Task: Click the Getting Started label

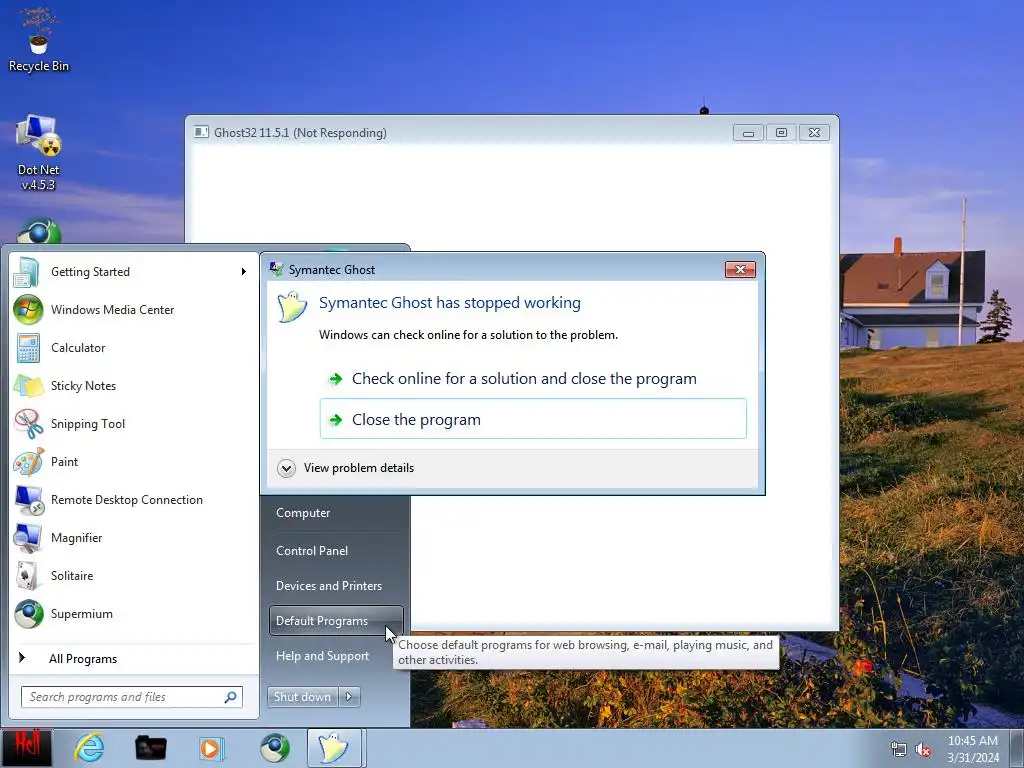Action: (x=90, y=272)
